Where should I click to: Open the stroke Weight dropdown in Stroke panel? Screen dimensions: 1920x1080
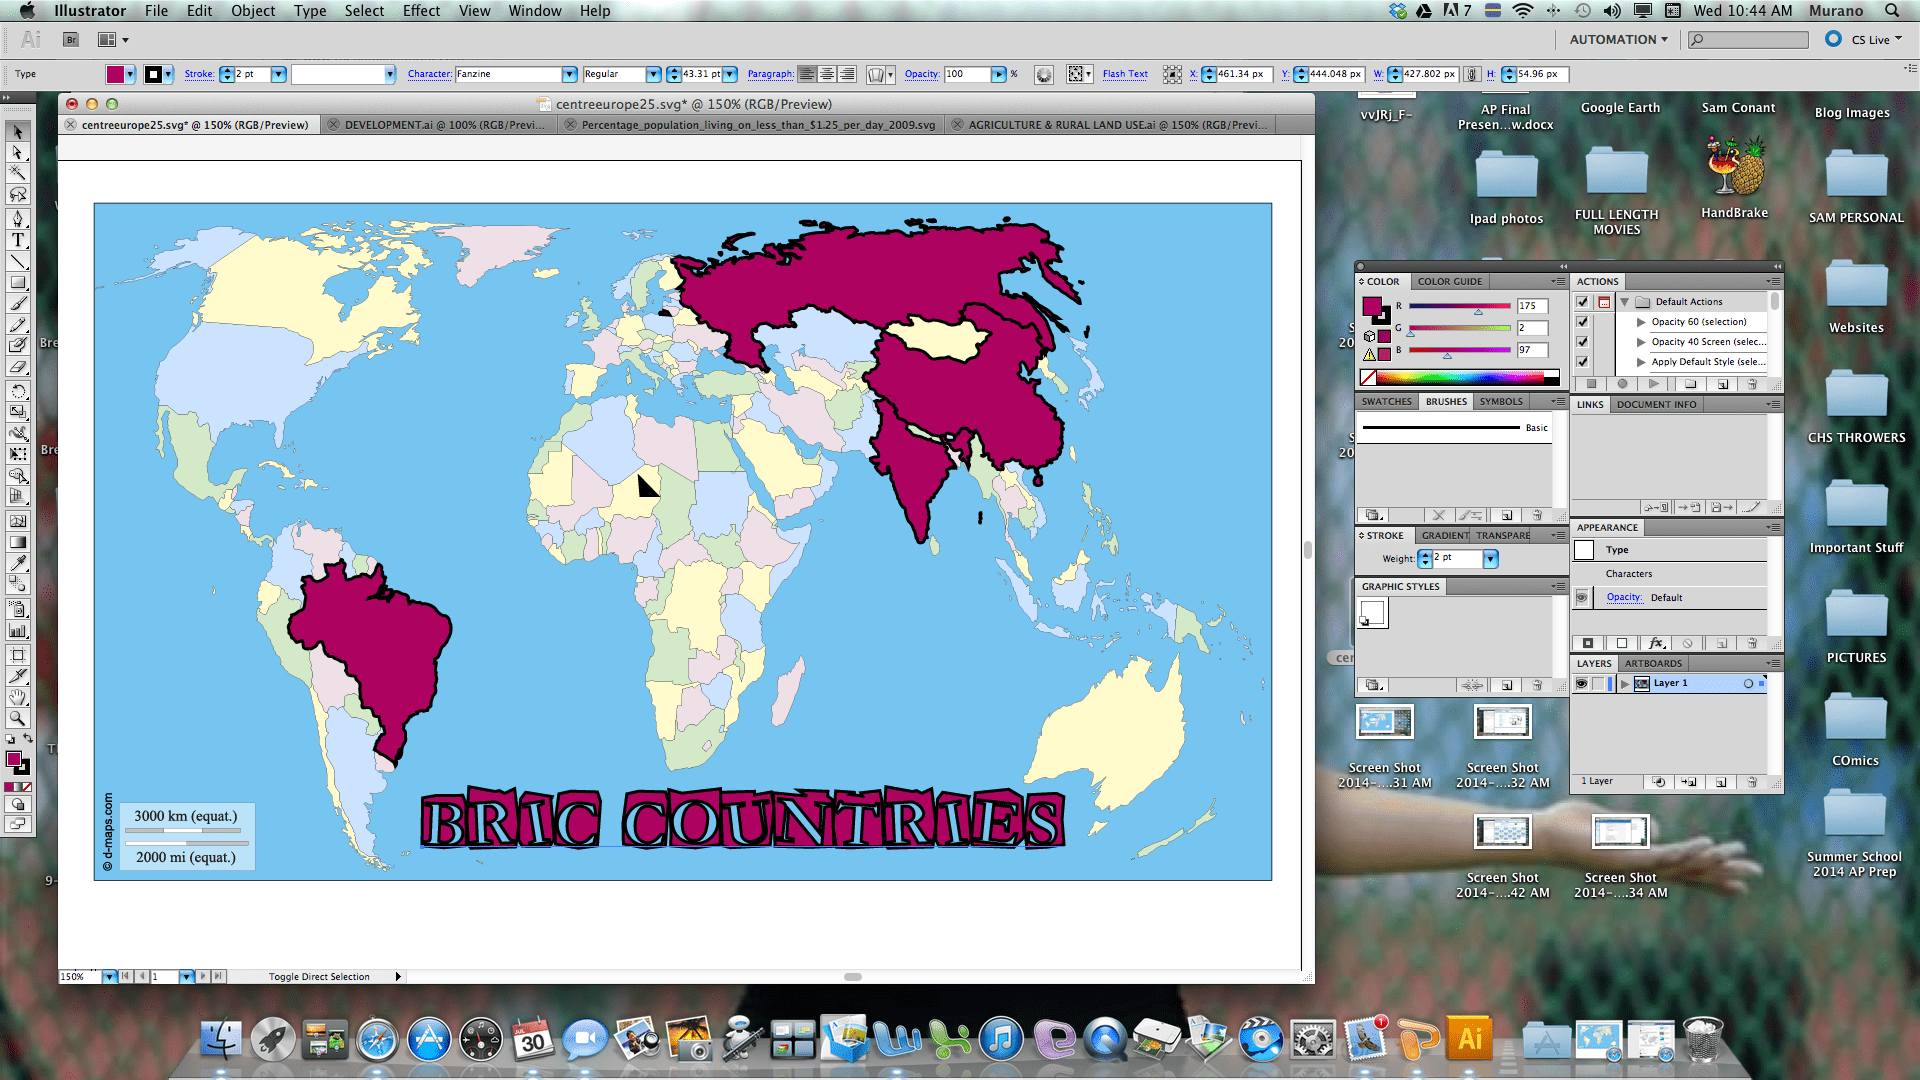[1491, 559]
